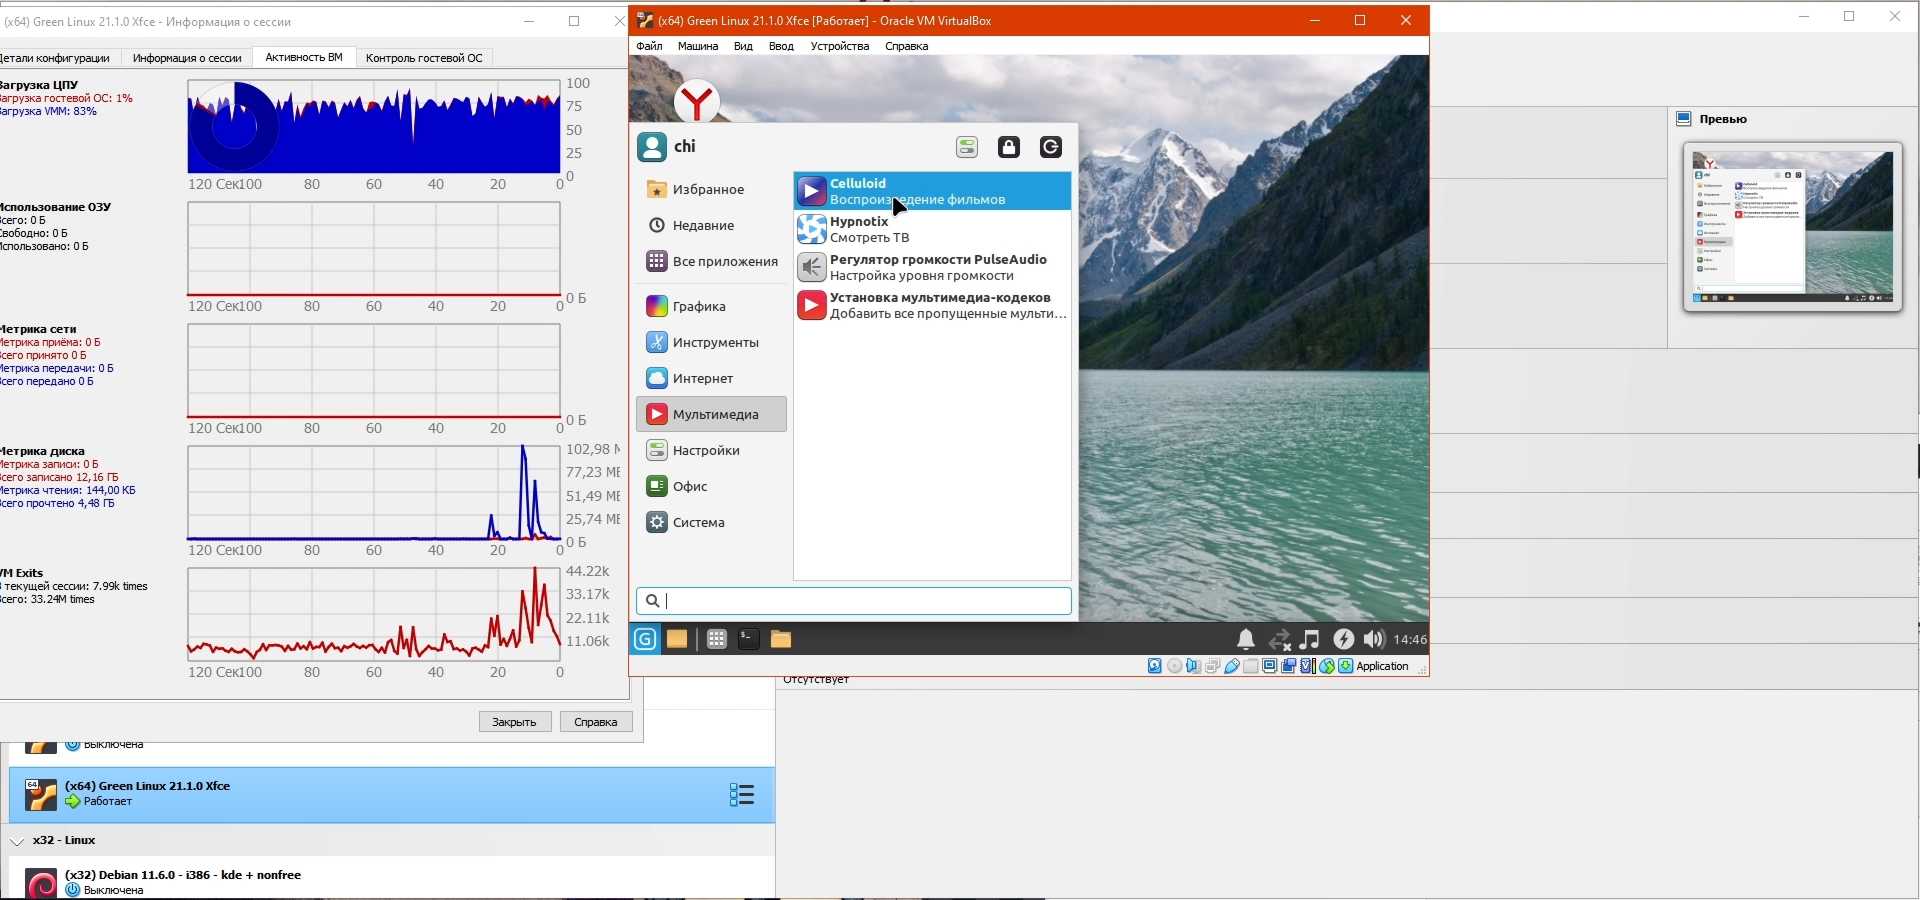Select the Офис category
This screenshot has width=1920, height=900.
pyautogui.click(x=711, y=487)
